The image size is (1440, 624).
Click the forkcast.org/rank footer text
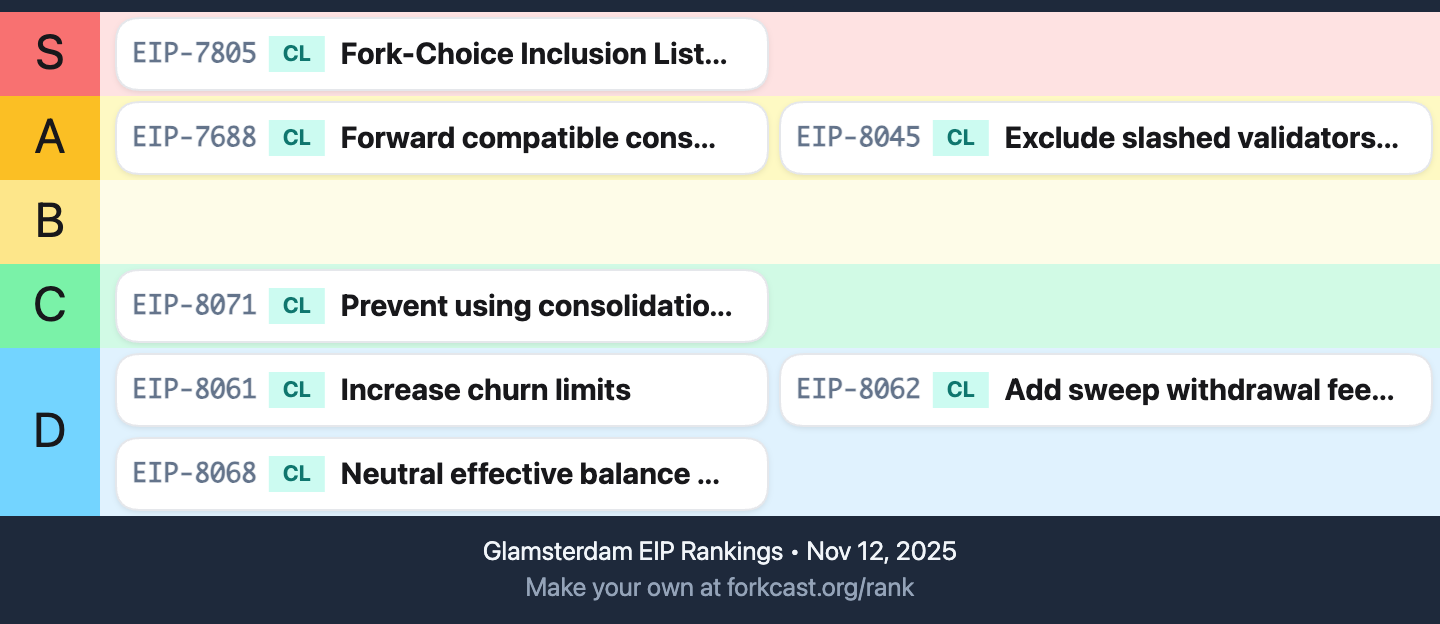(x=720, y=587)
